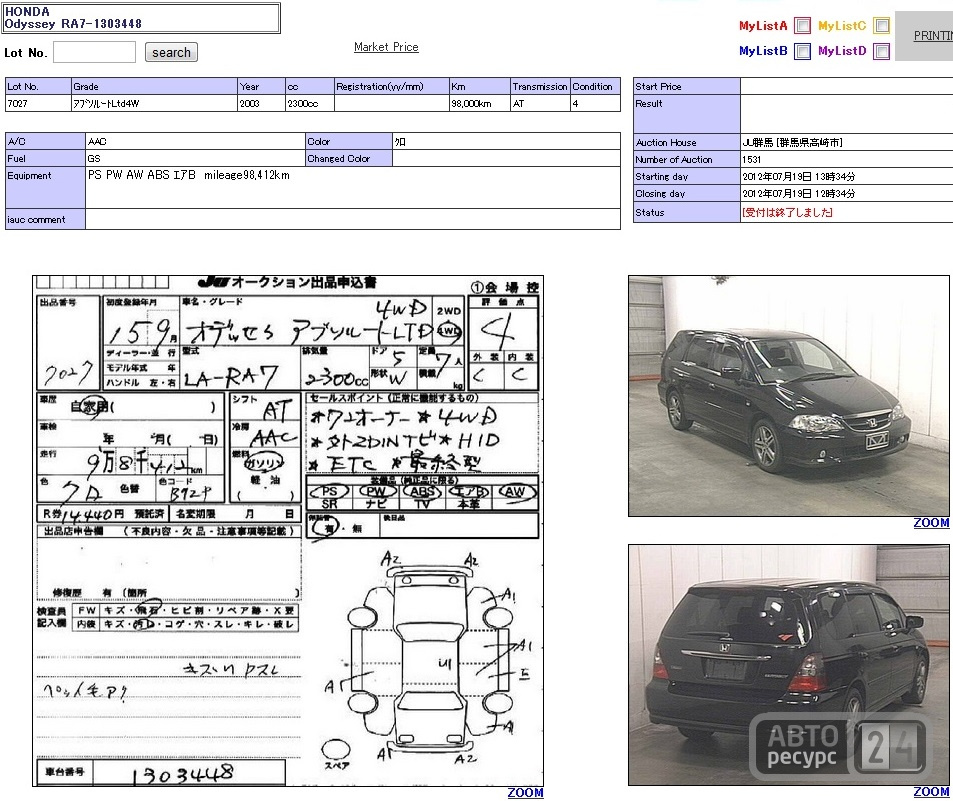Click the search button
Image resolution: width=953 pixels, height=801 pixels.
click(x=171, y=52)
